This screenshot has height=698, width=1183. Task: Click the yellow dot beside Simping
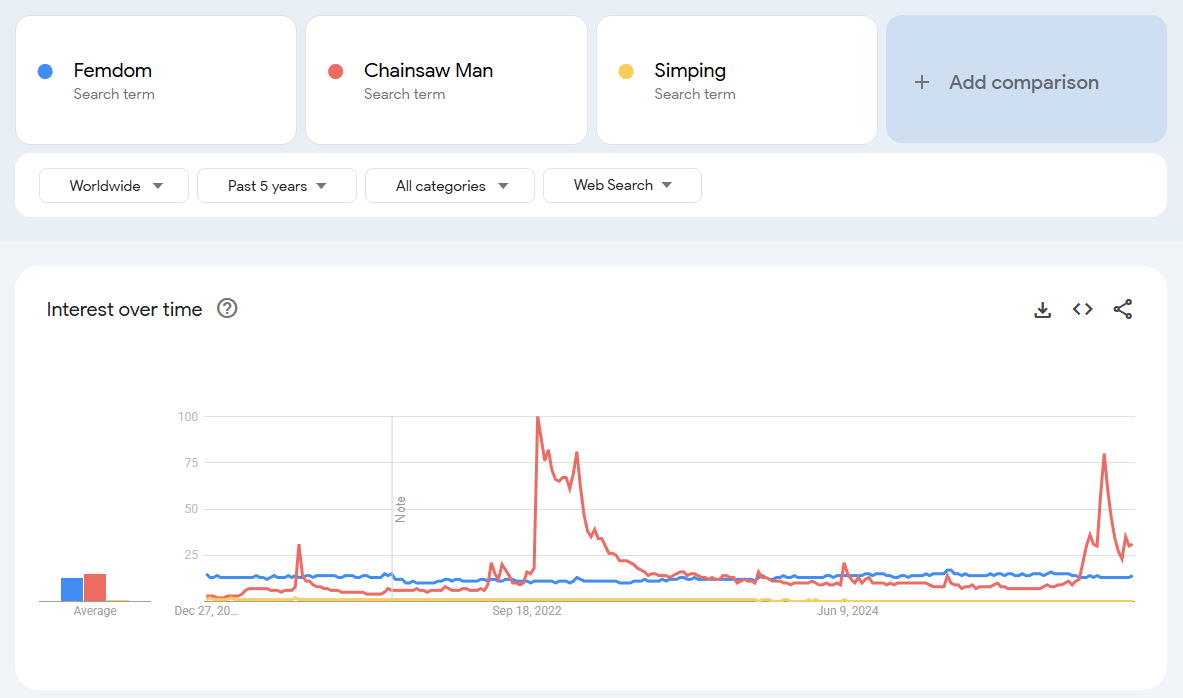pyautogui.click(x=626, y=71)
